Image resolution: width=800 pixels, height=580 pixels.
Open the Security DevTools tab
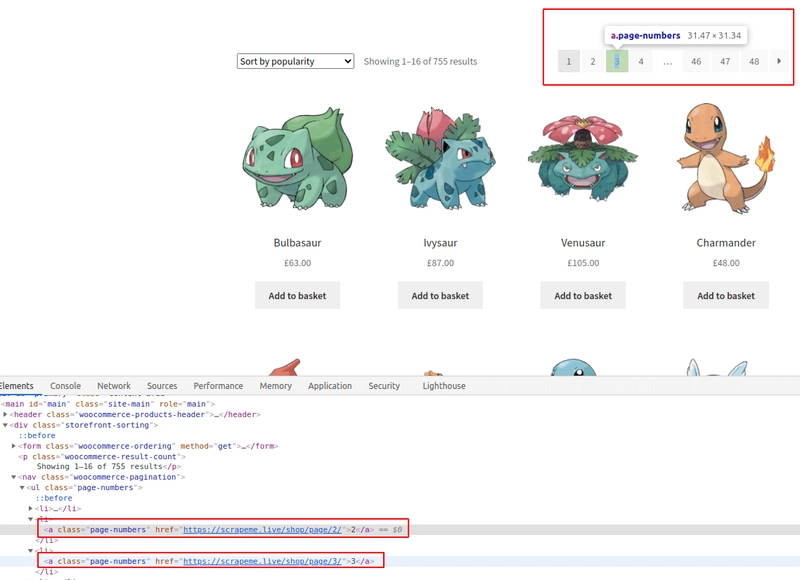pyautogui.click(x=384, y=386)
